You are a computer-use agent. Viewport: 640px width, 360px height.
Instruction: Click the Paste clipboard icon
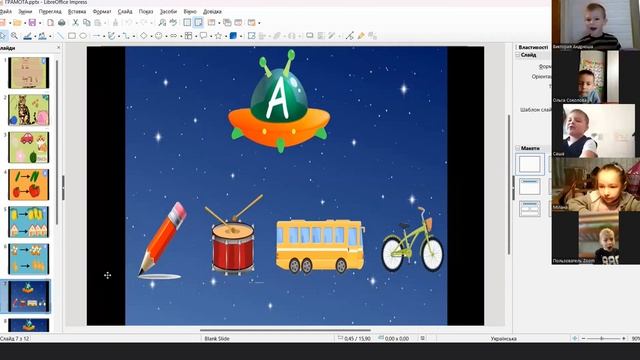coord(98,23)
